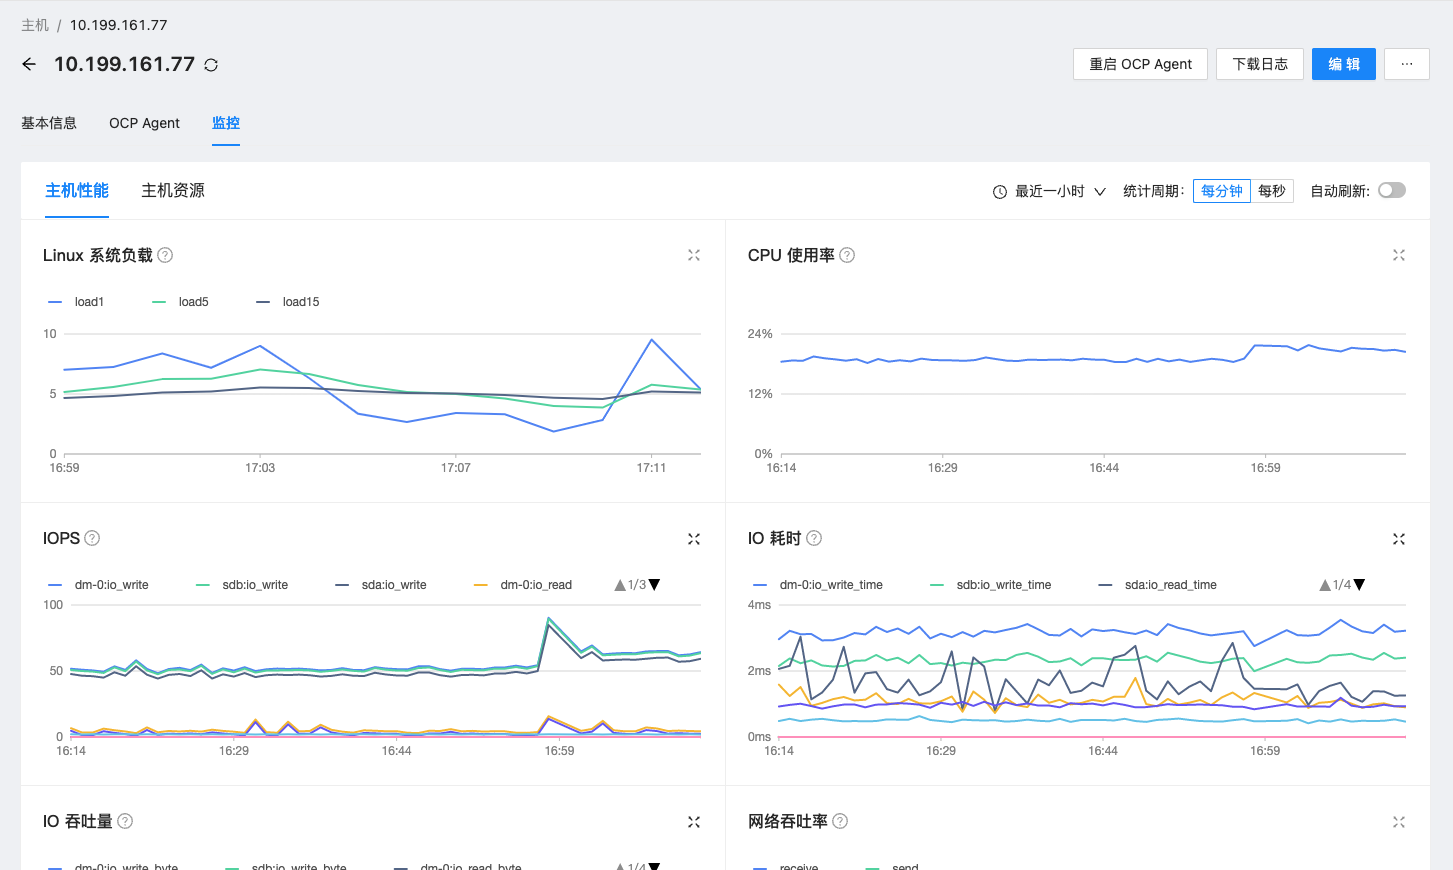
Task: Toggle load15 series in legend
Action: tap(288, 302)
